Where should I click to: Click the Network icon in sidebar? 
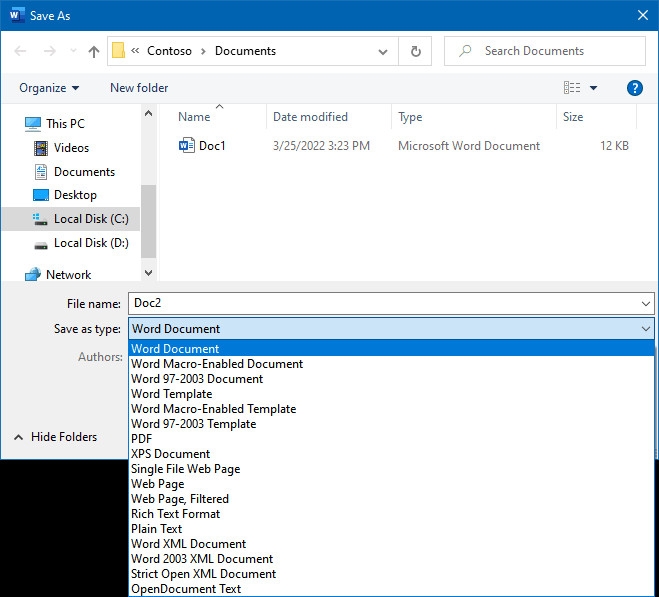(x=33, y=275)
